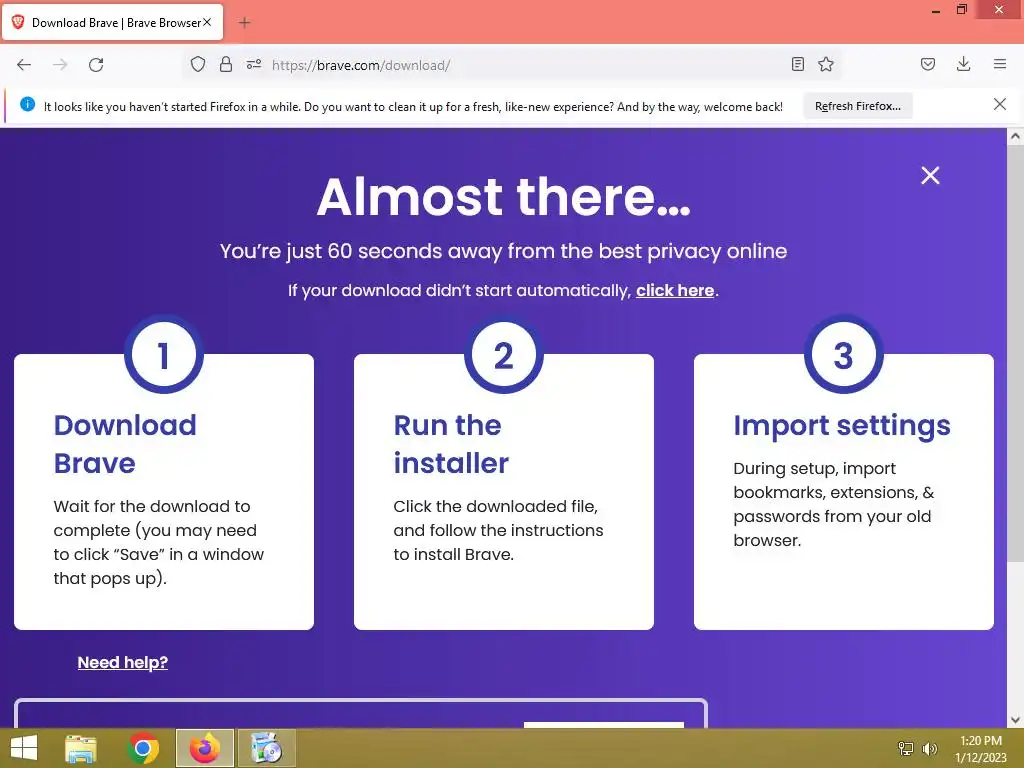Click the Run the installer heading

tap(451, 444)
